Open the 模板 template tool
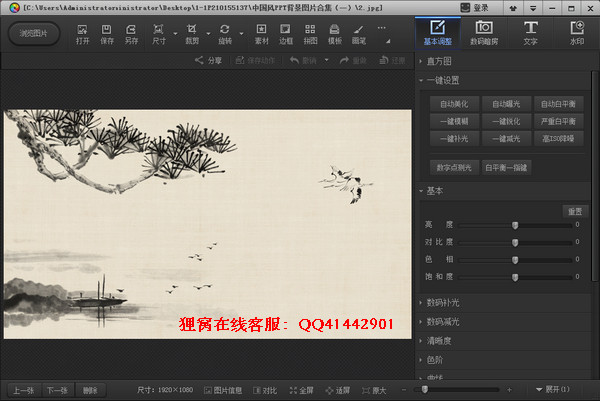 [334, 34]
